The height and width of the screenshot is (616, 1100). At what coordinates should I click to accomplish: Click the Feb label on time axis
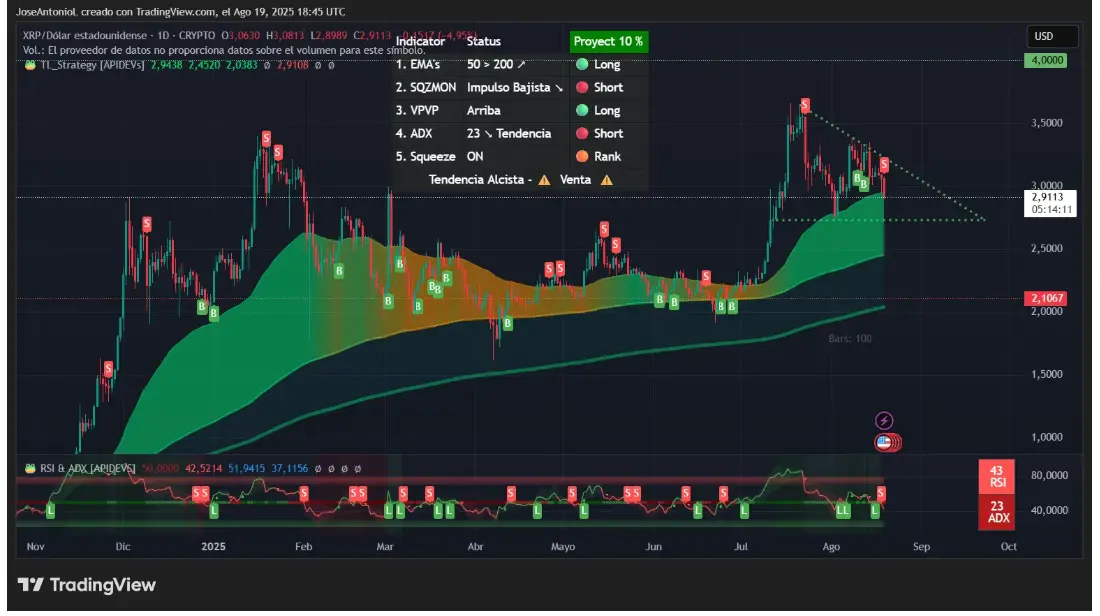click(303, 547)
